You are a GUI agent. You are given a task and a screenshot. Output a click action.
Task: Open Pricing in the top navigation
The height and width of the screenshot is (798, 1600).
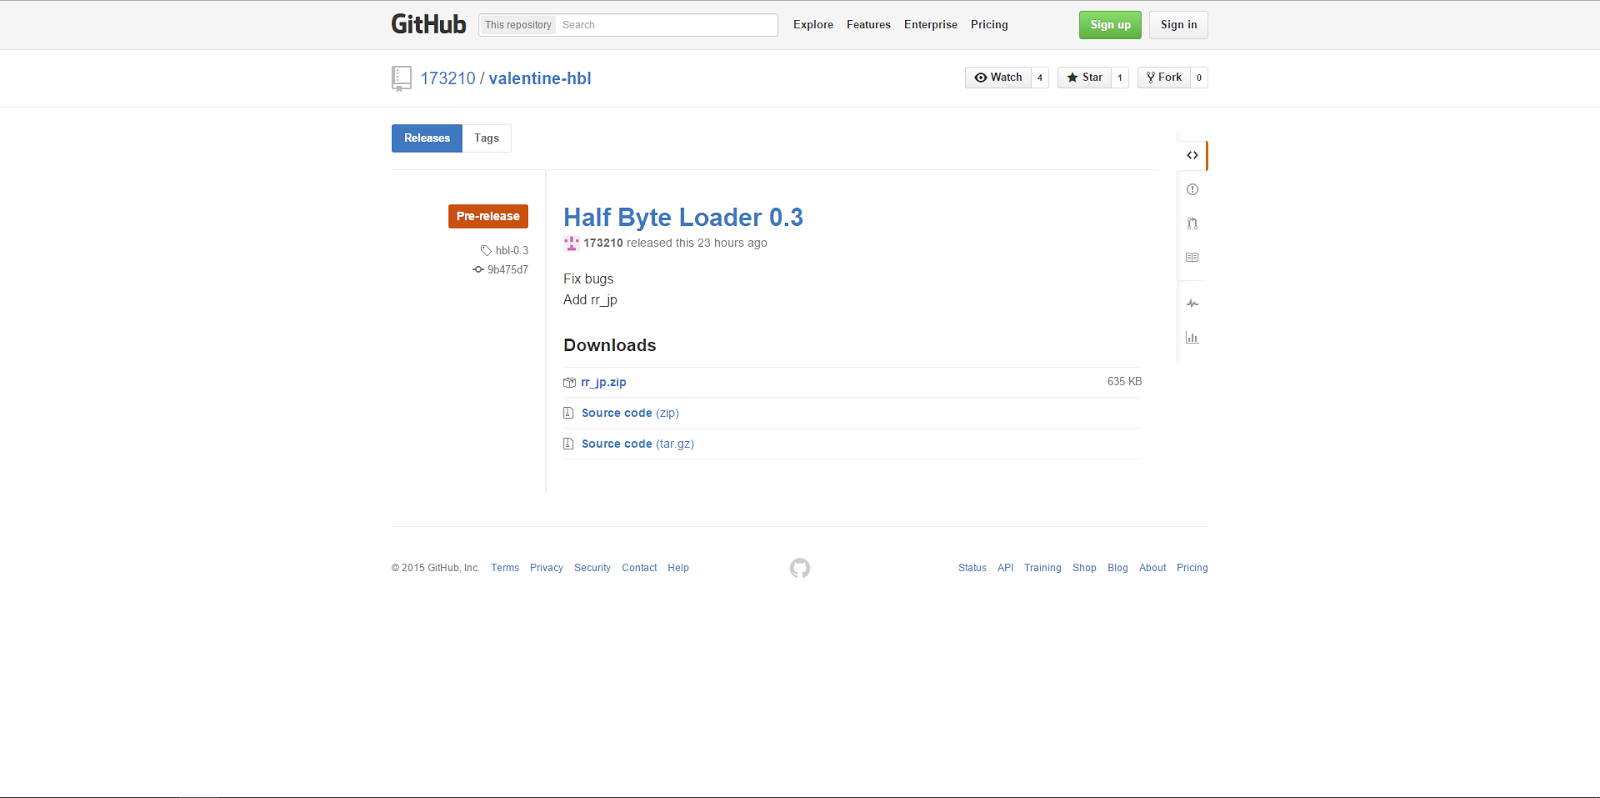point(989,25)
